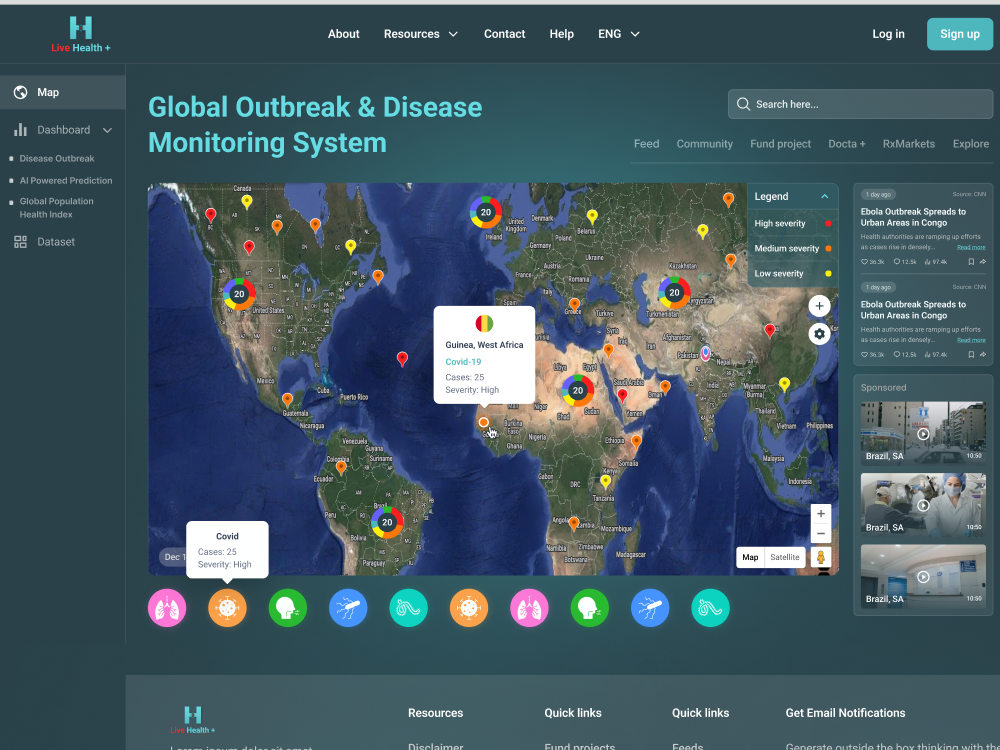This screenshot has height=750, width=1000.
Task: Expand the Resources dropdown menu
Action: click(x=421, y=34)
